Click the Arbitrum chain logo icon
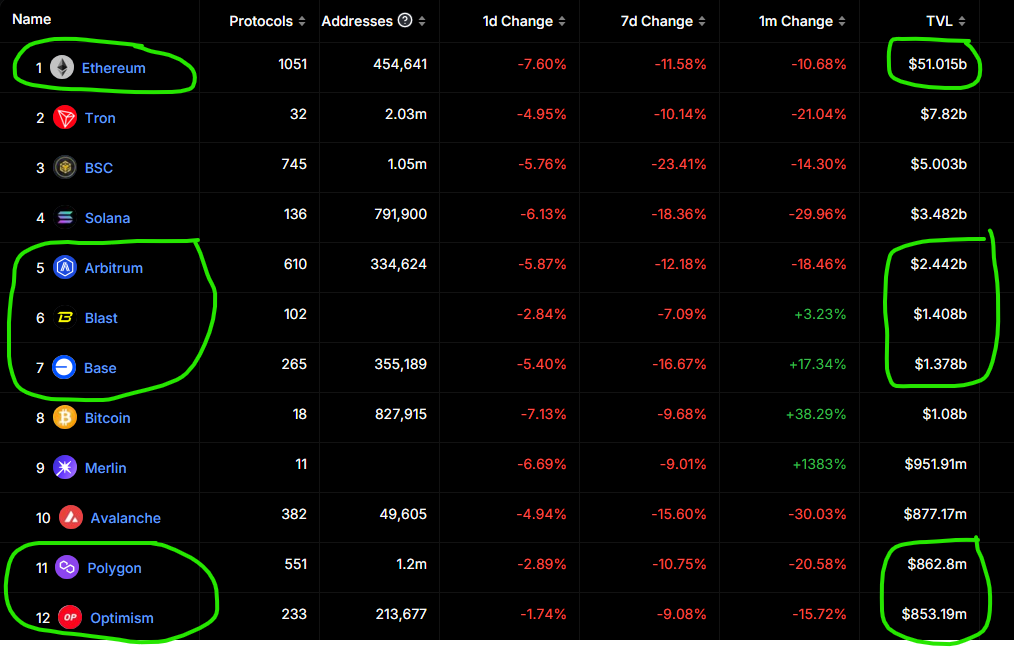1014x647 pixels. pyautogui.click(x=65, y=267)
